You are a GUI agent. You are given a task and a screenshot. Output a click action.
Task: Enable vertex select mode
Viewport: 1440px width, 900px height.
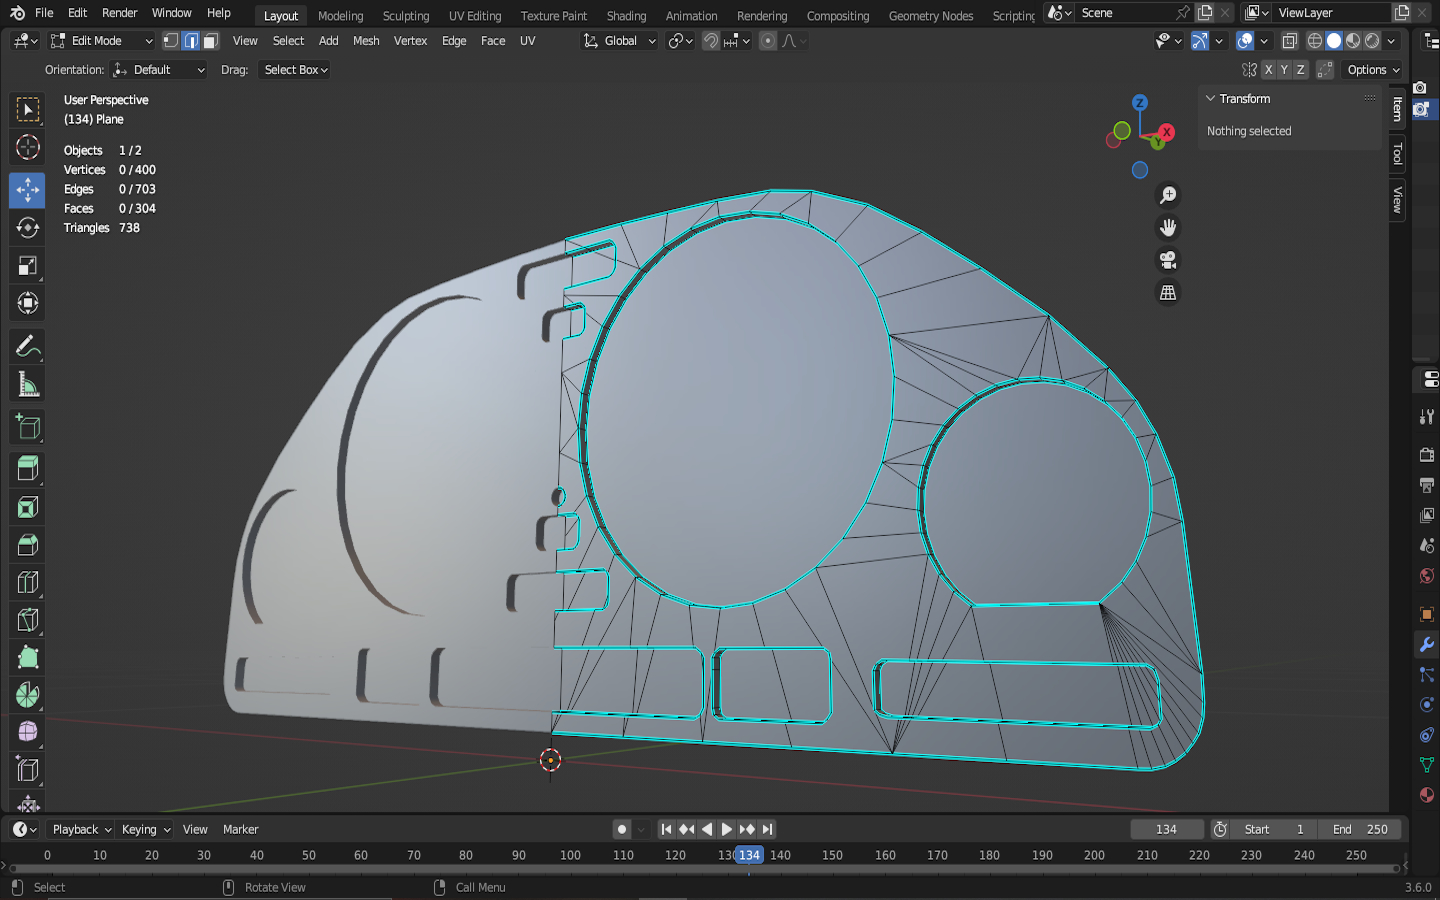(171, 41)
